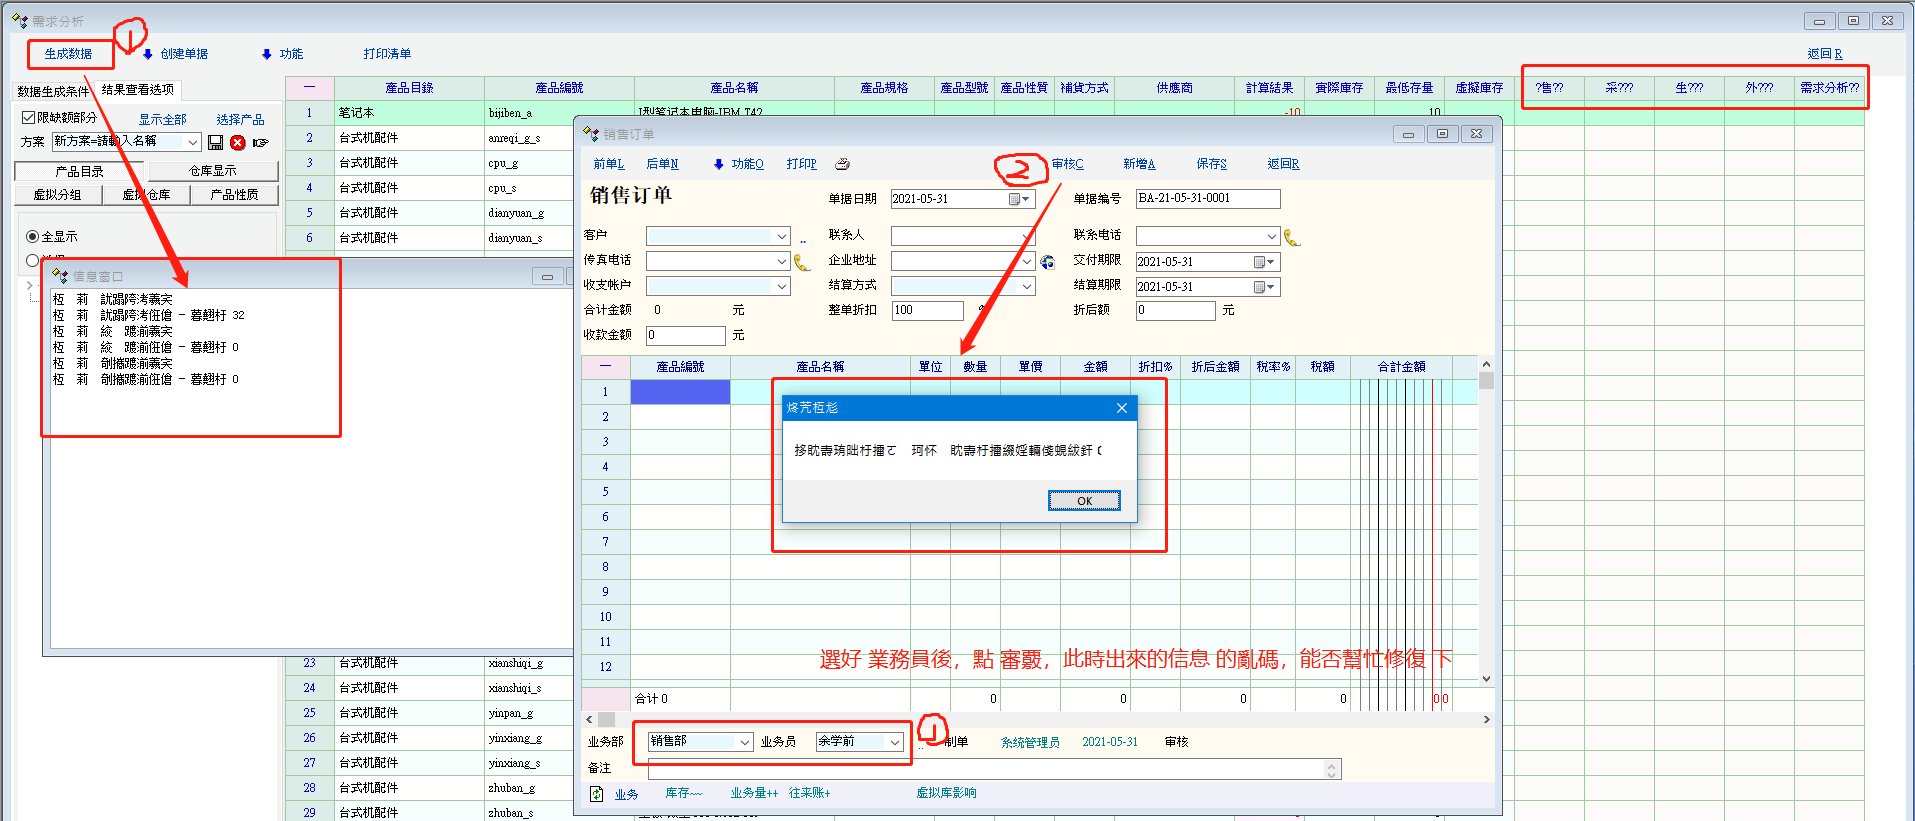Click the 备注 remarks input field
This screenshot has width=1915, height=821.
coord(985,769)
